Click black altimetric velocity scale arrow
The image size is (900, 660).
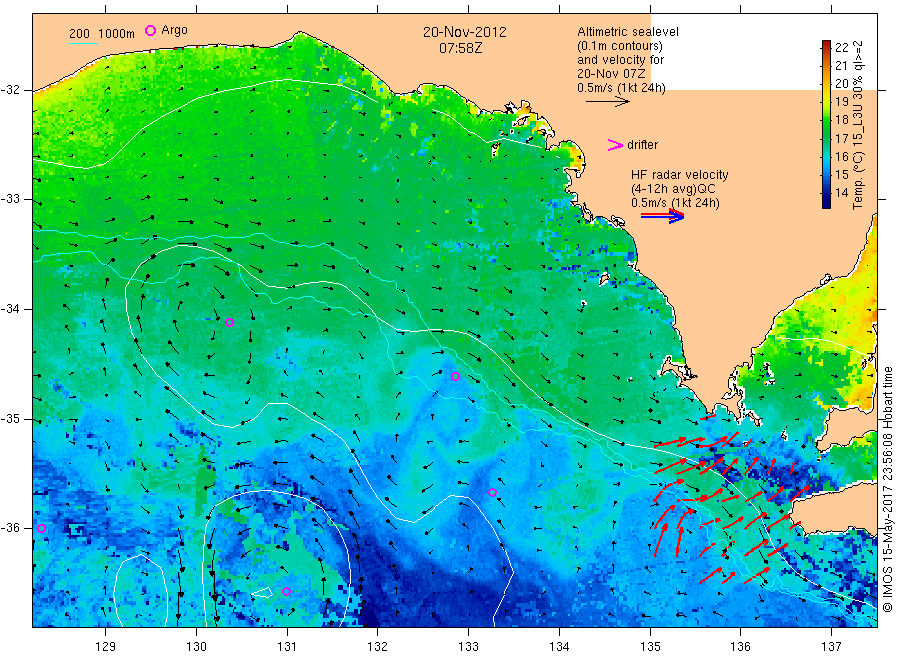tap(607, 102)
